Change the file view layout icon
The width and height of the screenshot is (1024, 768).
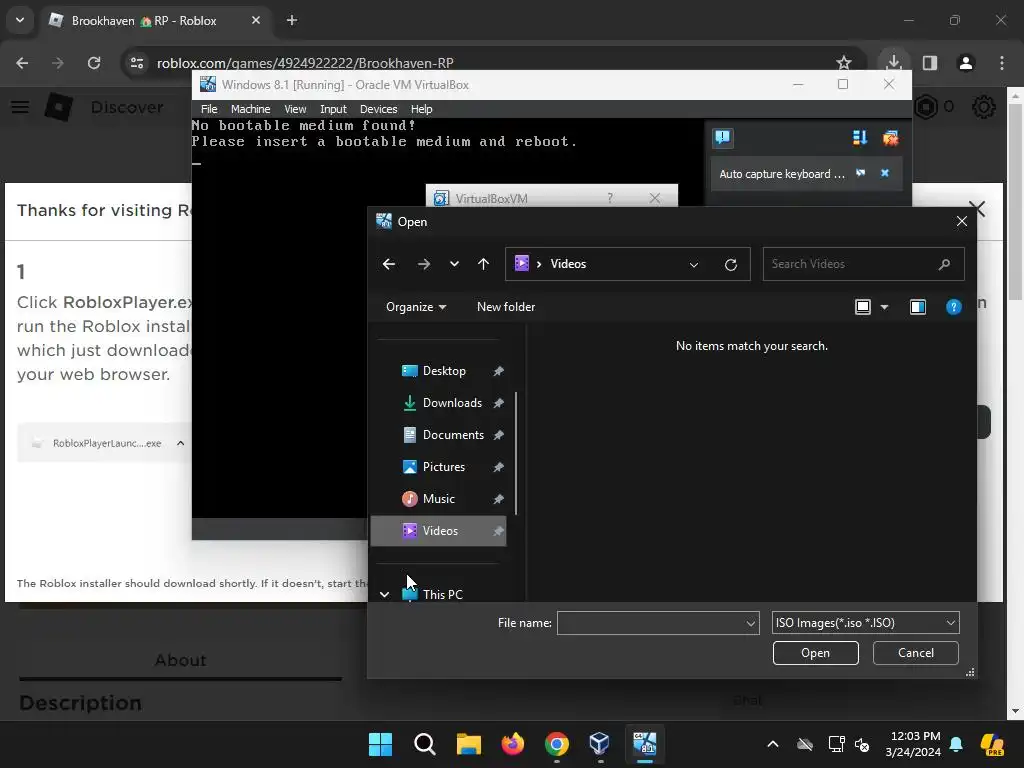point(863,307)
